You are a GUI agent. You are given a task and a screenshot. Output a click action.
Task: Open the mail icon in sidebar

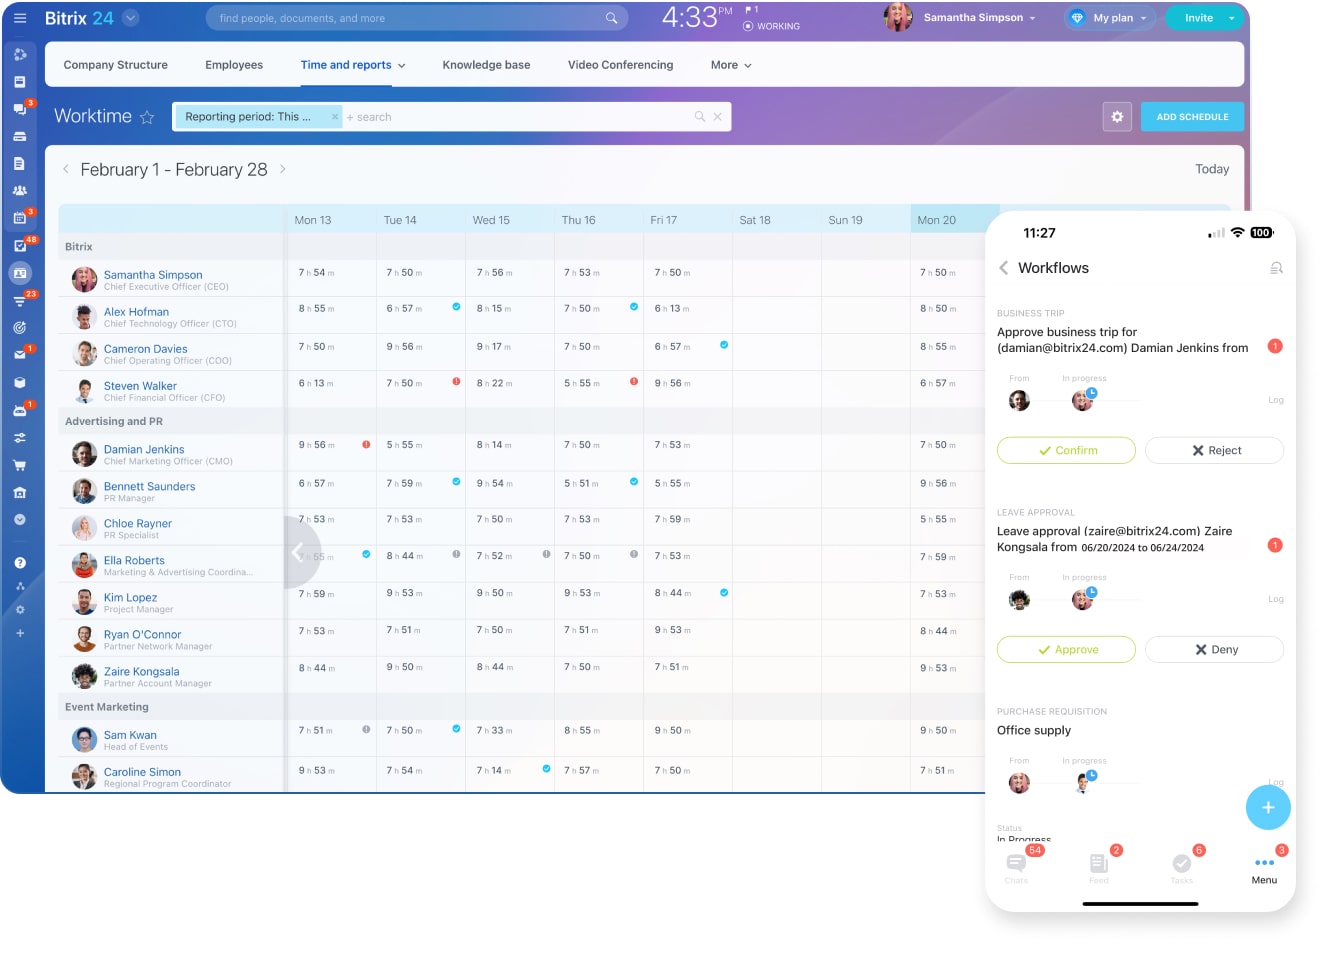tap(20, 355)
